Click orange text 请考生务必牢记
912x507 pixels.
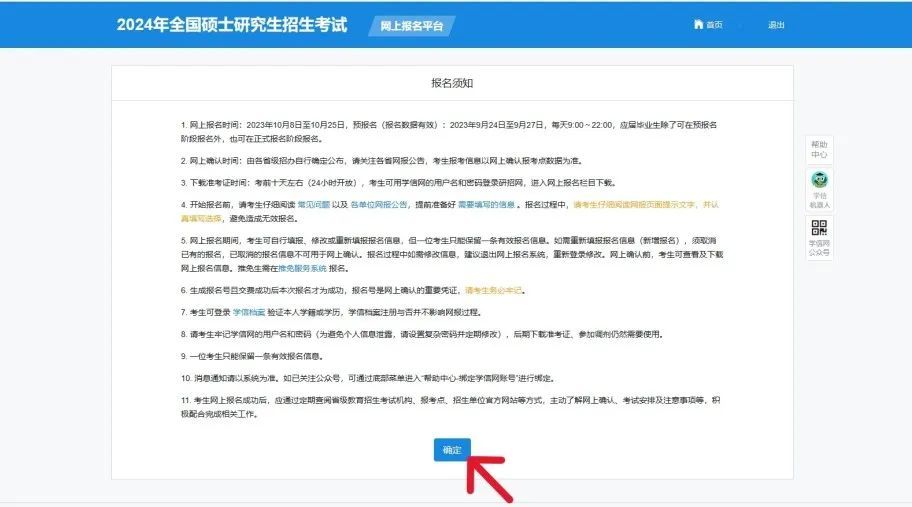(494, 290)
